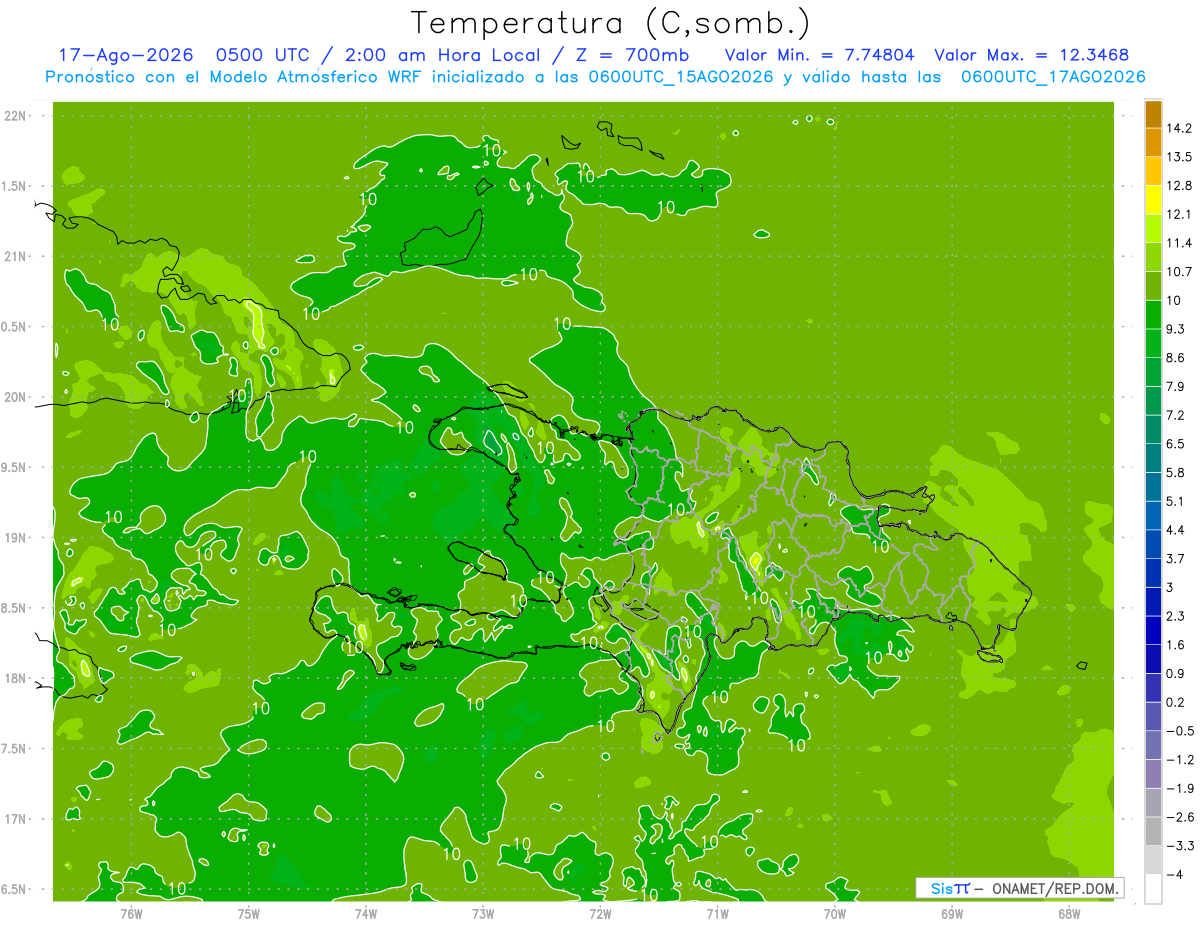
Task: Click the '68W' longitude axis label
Action: pyautogui.click(x=1069, y=913)
